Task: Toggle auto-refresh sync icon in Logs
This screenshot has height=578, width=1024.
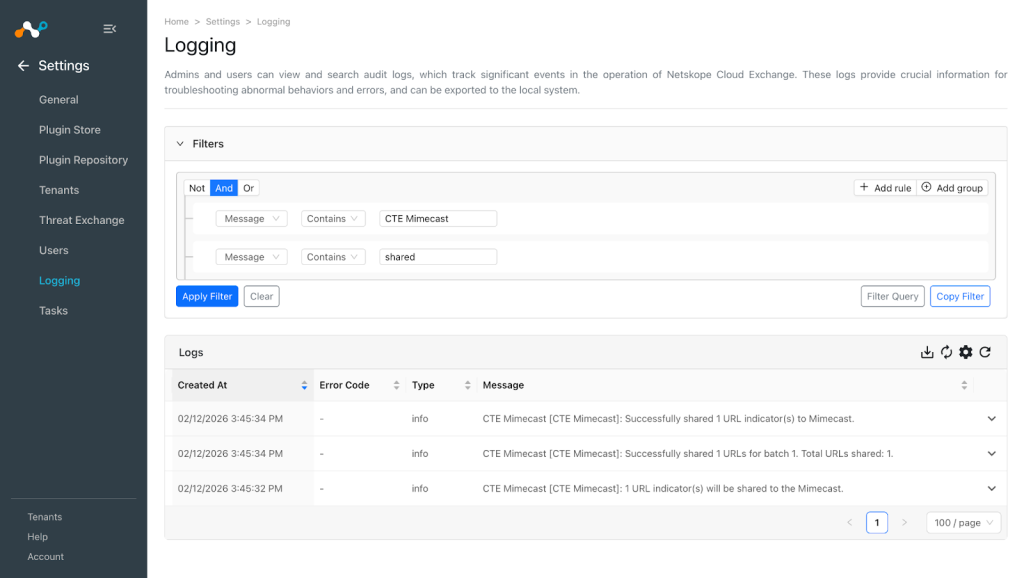Action: coord(946,352)
